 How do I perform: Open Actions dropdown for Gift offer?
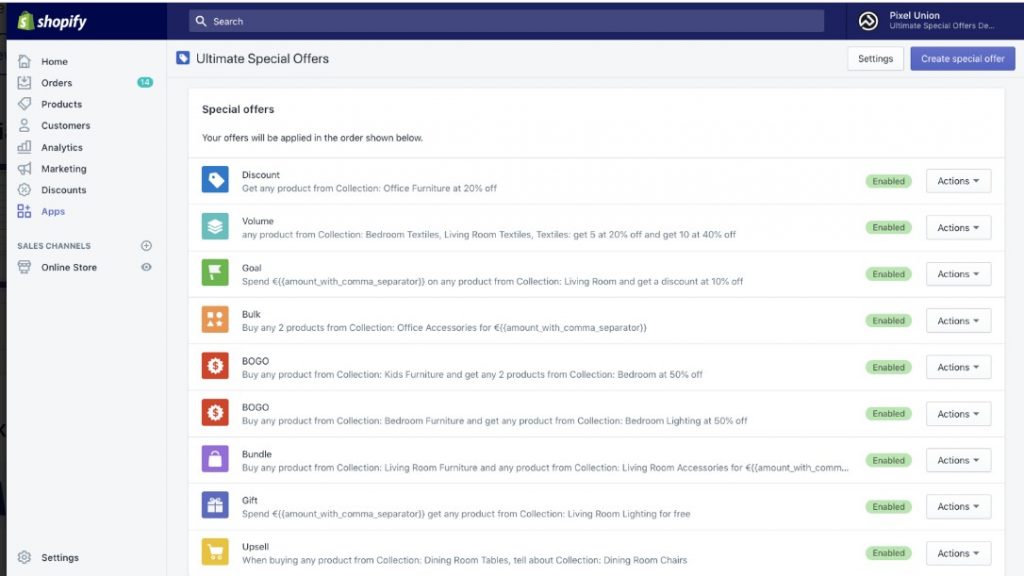coord(958,506)
